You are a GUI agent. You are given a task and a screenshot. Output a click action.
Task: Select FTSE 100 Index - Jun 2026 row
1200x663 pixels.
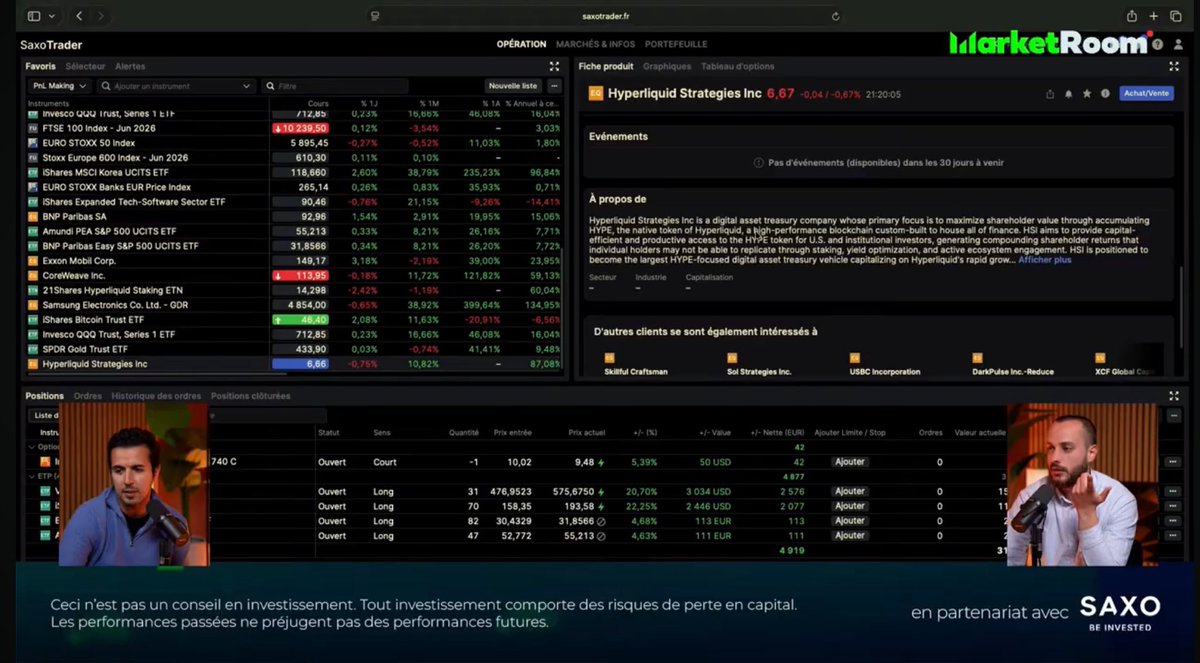pos(295,128)
